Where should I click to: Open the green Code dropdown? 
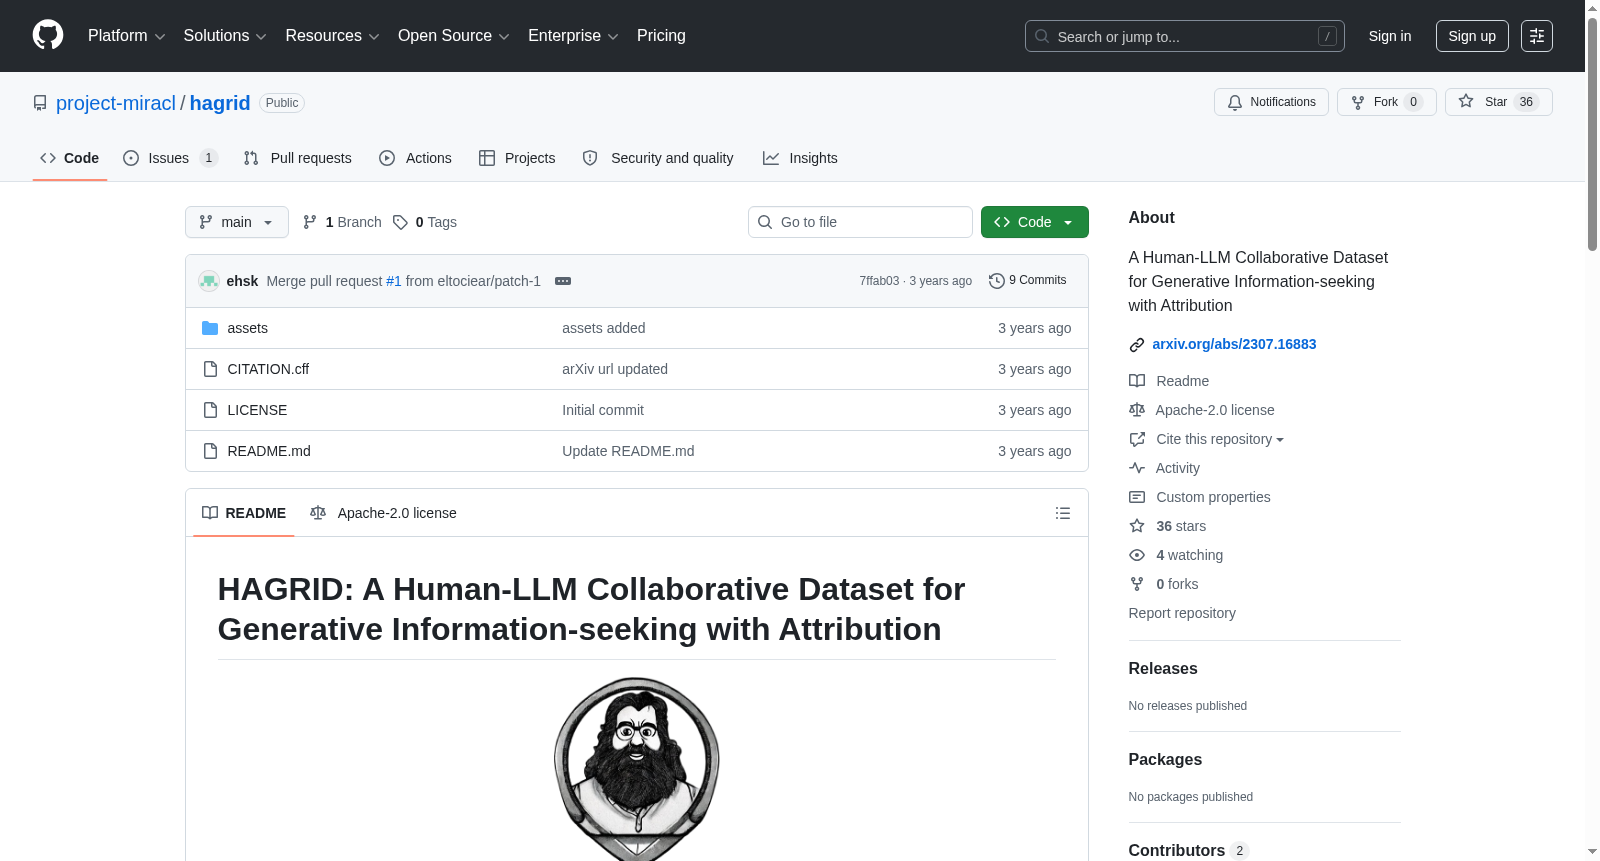[x=1035, y=222]
